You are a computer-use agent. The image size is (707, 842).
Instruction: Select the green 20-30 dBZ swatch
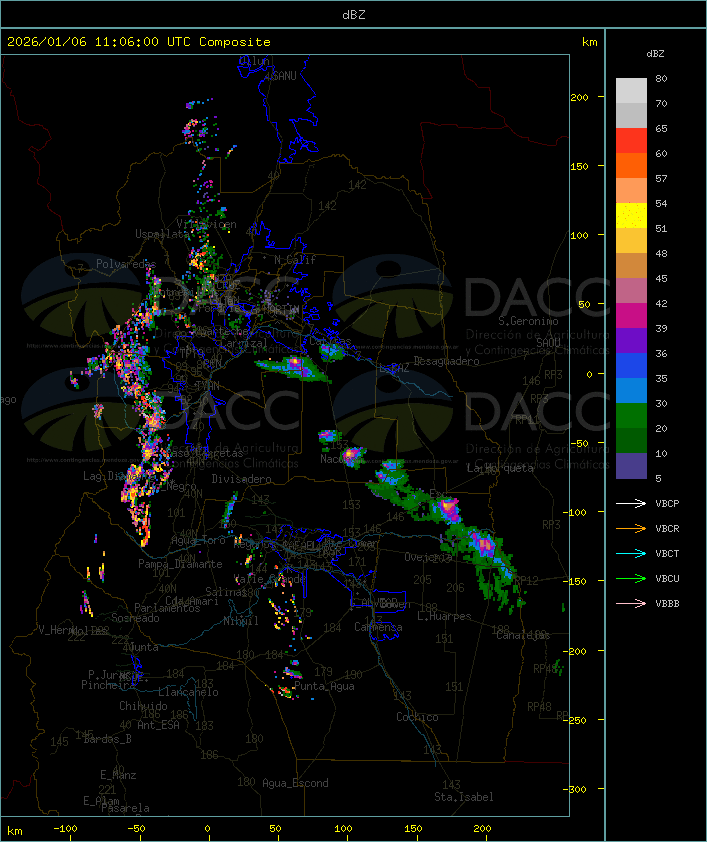click(631, 416)
